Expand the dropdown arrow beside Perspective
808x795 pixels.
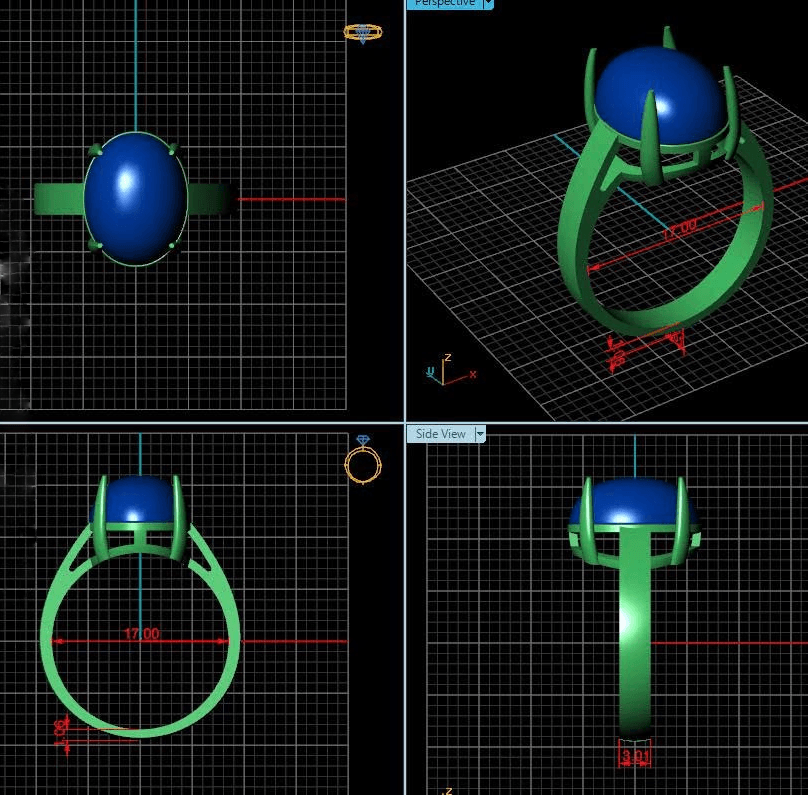(488, 3)
